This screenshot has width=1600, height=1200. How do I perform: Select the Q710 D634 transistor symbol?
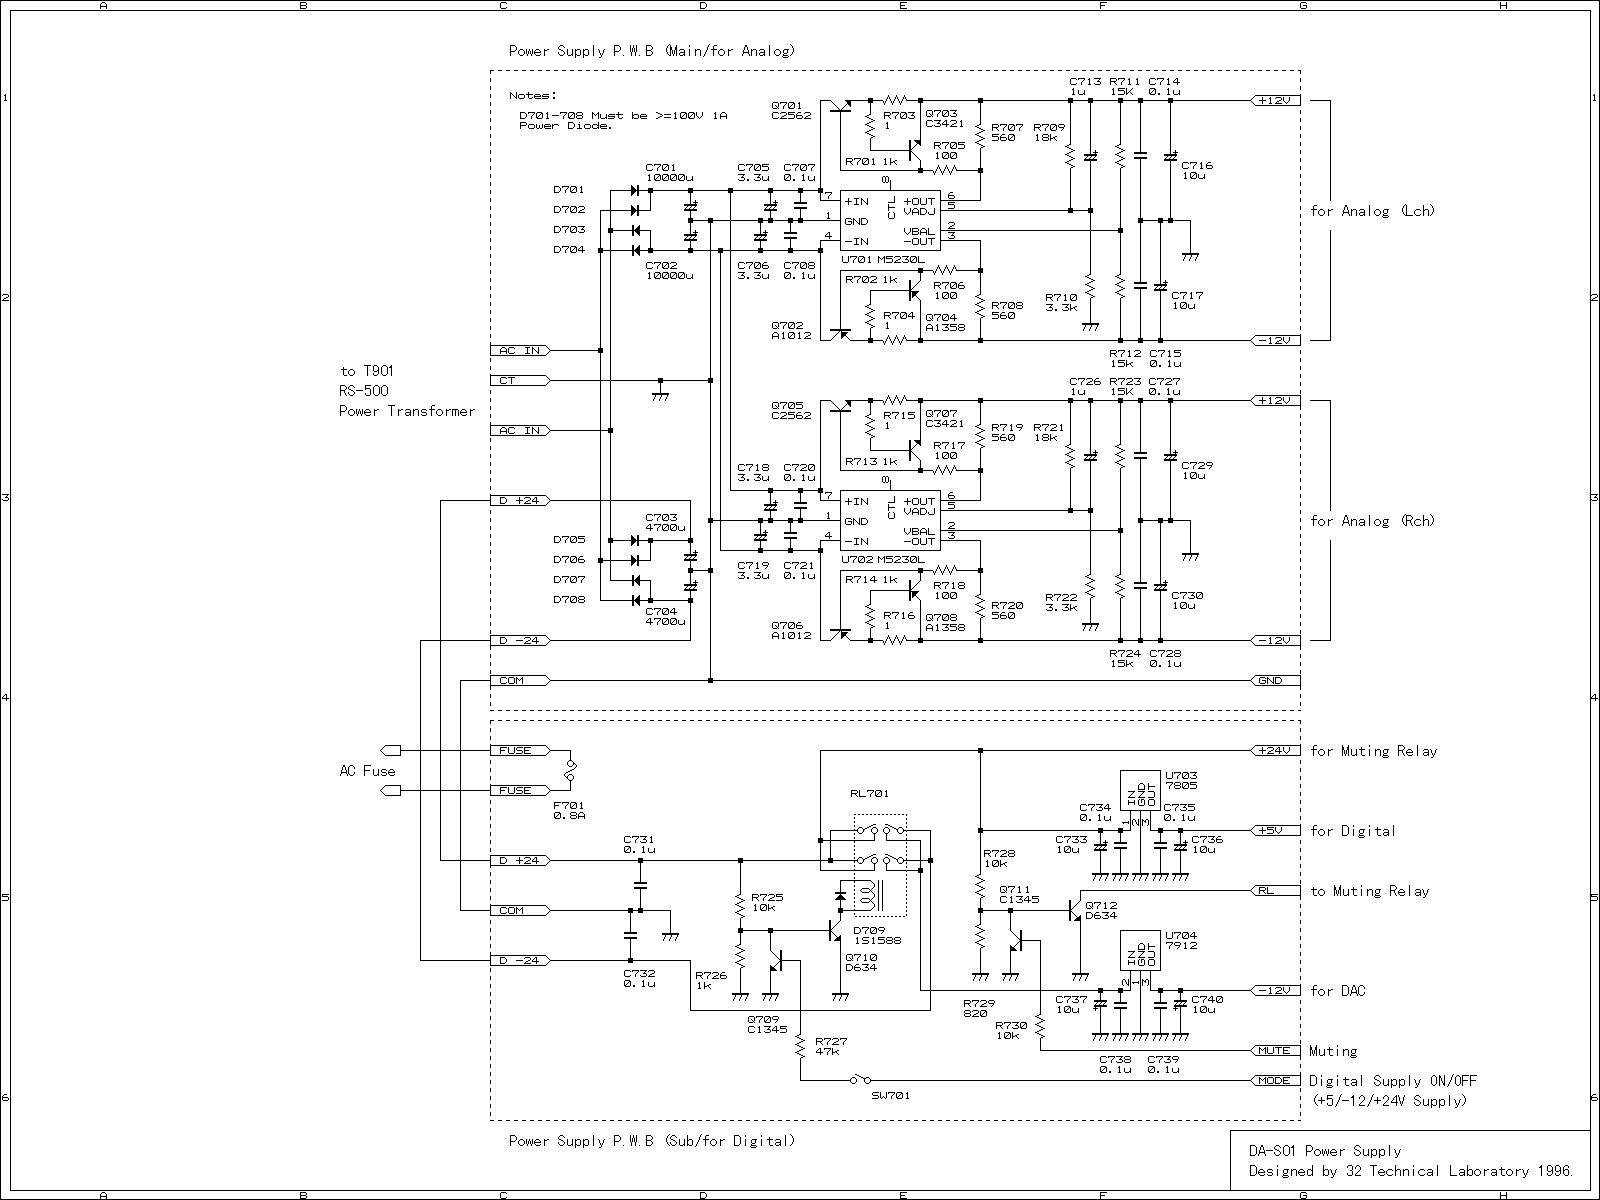pos(836,930)
